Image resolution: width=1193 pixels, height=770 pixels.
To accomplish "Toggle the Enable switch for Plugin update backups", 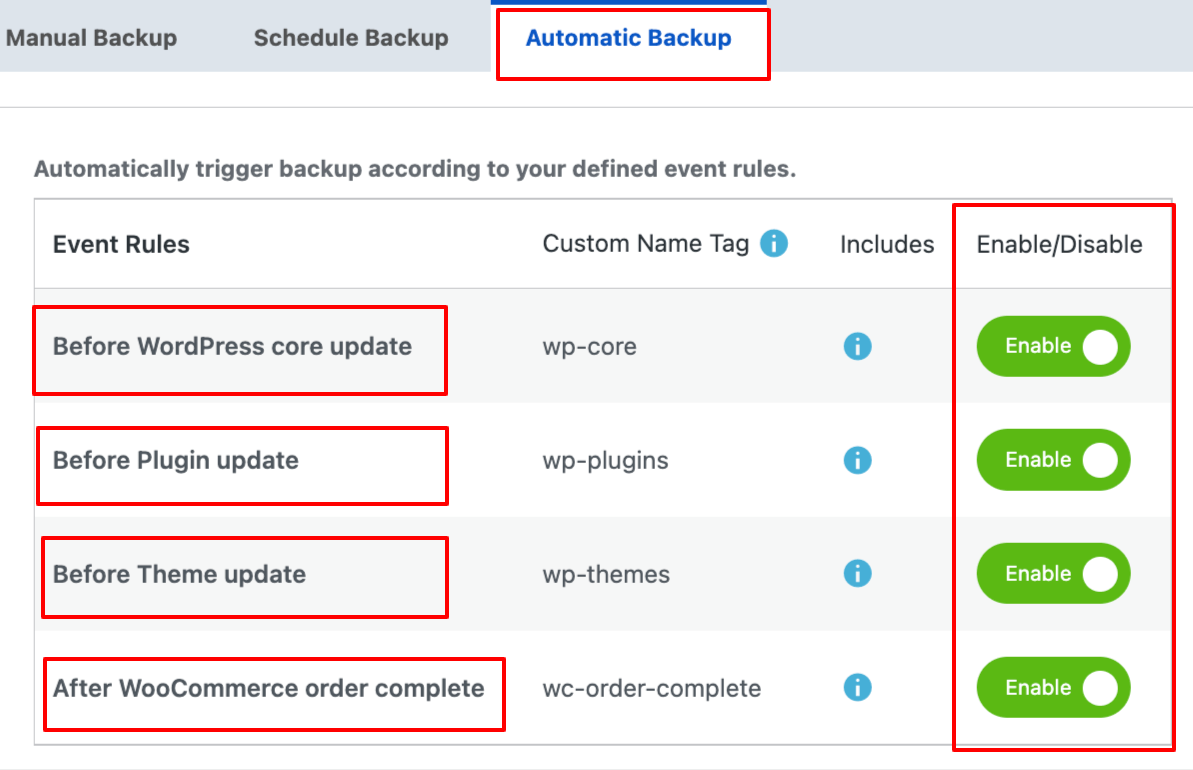I will pos(1053,460).
